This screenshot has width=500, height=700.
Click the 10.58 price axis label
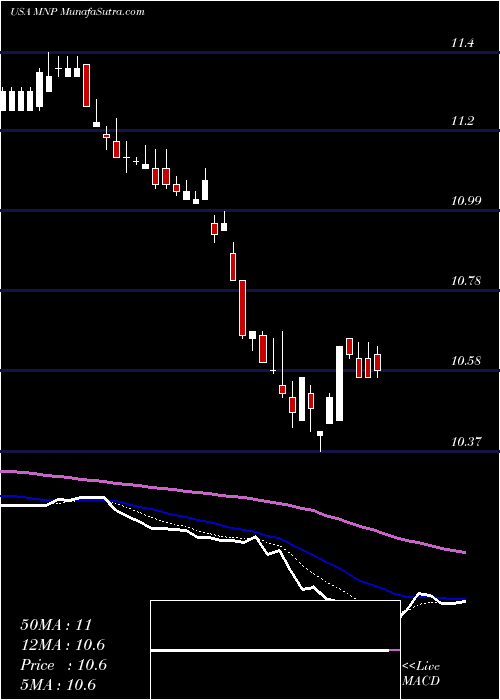click(466, 361)
